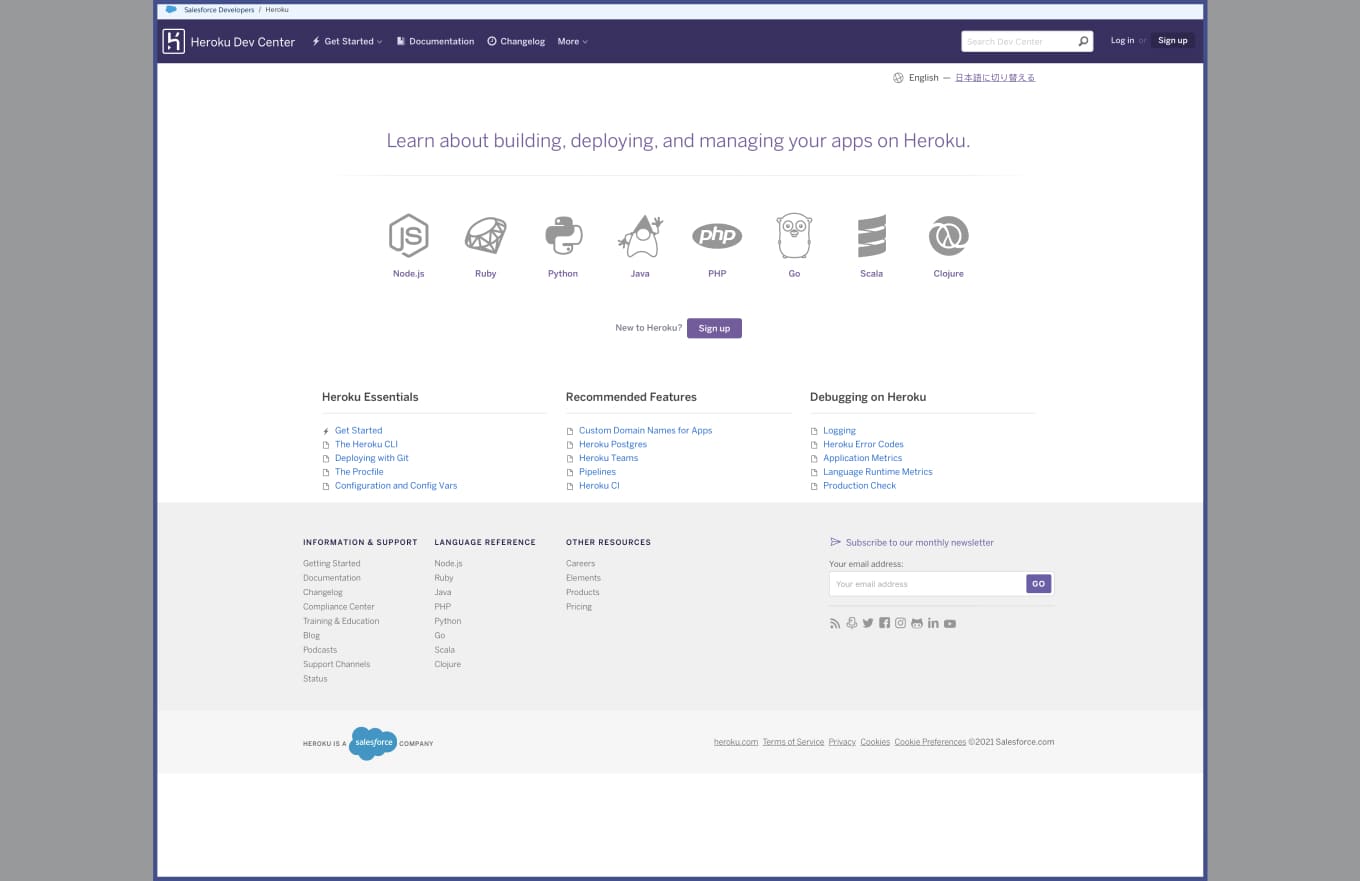The width and height of the screenshot is (1360, 881).
Task: Select the Ruby gem icon
Action: coord(485,236)
